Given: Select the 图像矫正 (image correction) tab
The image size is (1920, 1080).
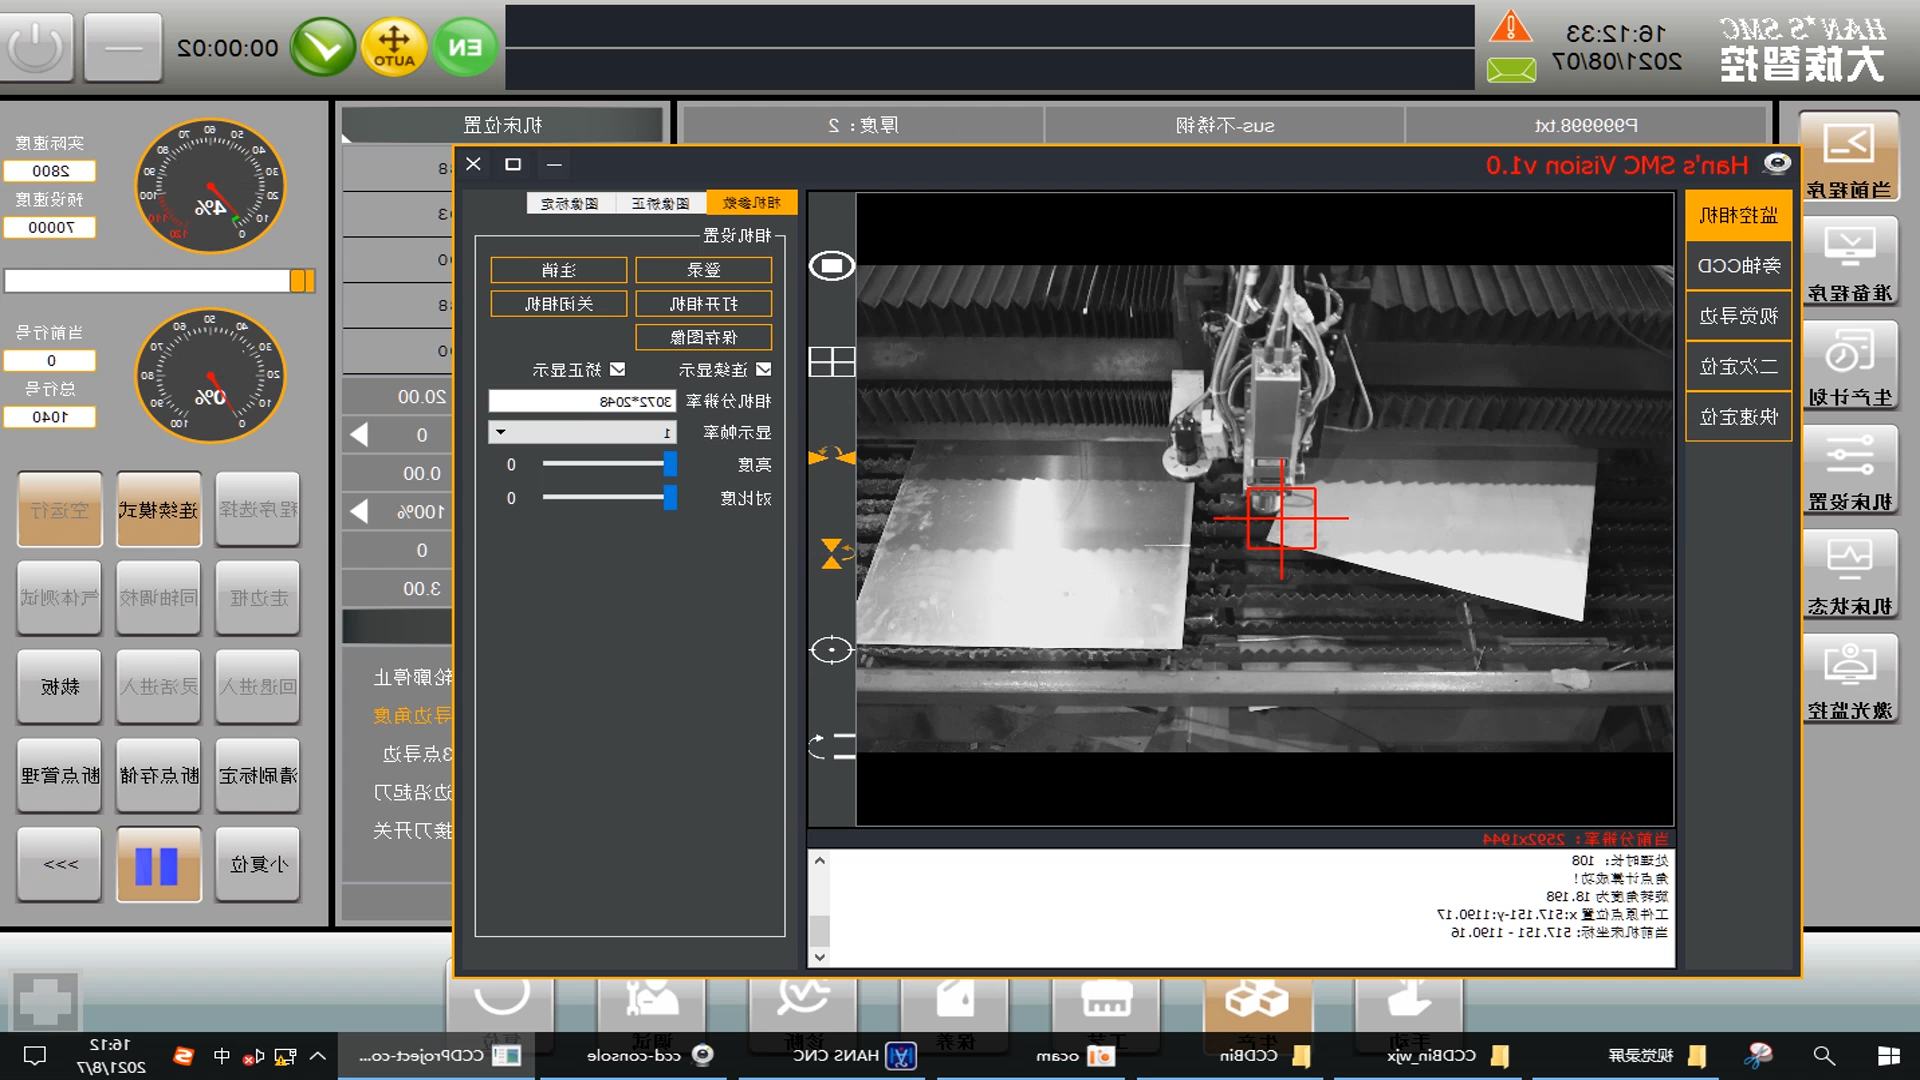Looking at the screenshot, I should coord(660,203).
